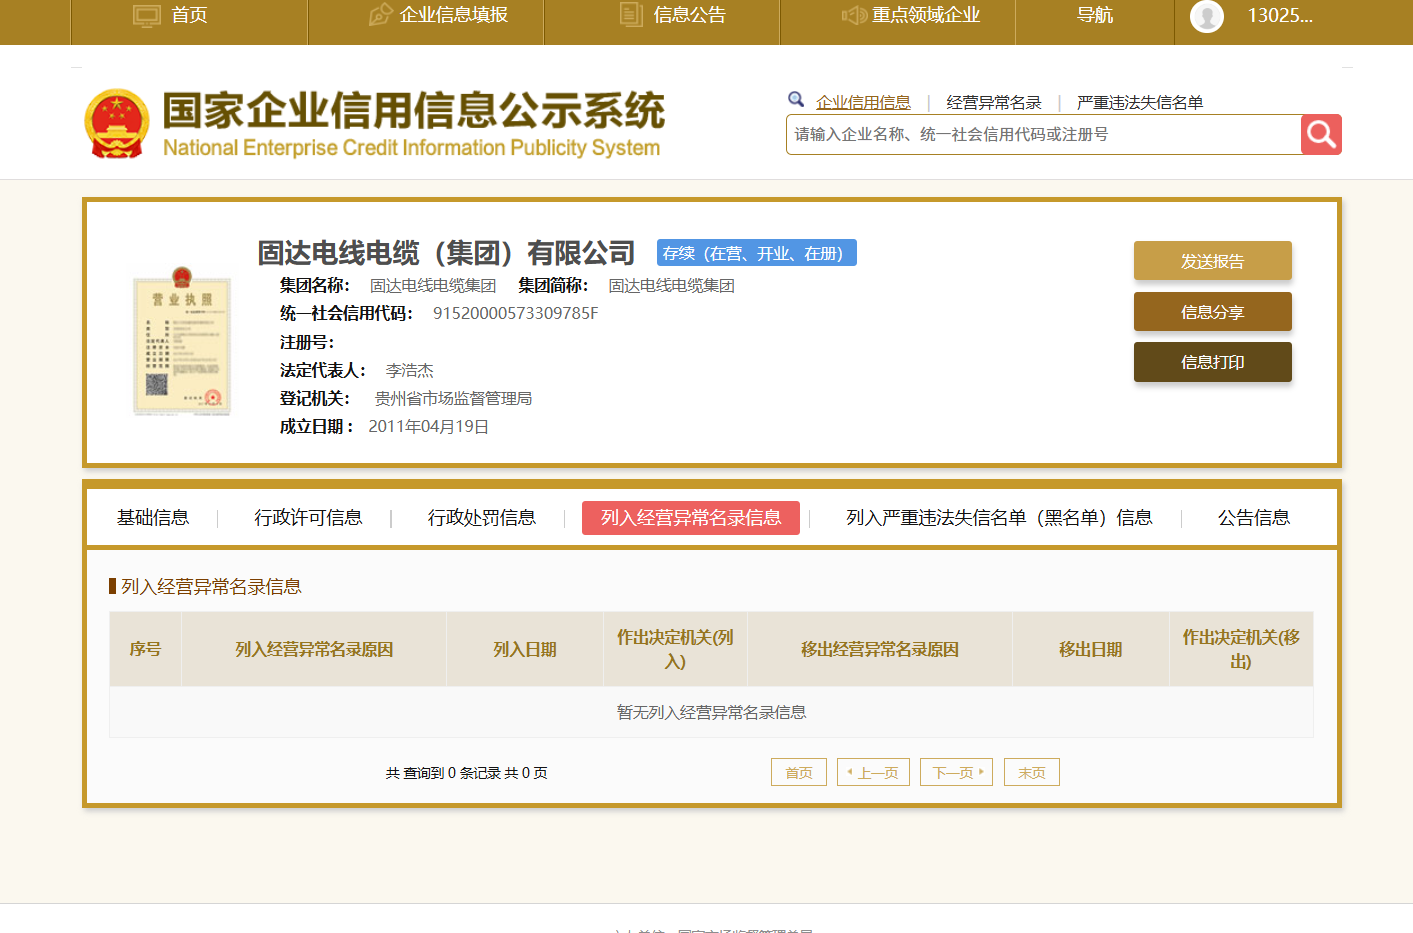Go to next page 下一页

pyautogui.click(x=956, y=772)
